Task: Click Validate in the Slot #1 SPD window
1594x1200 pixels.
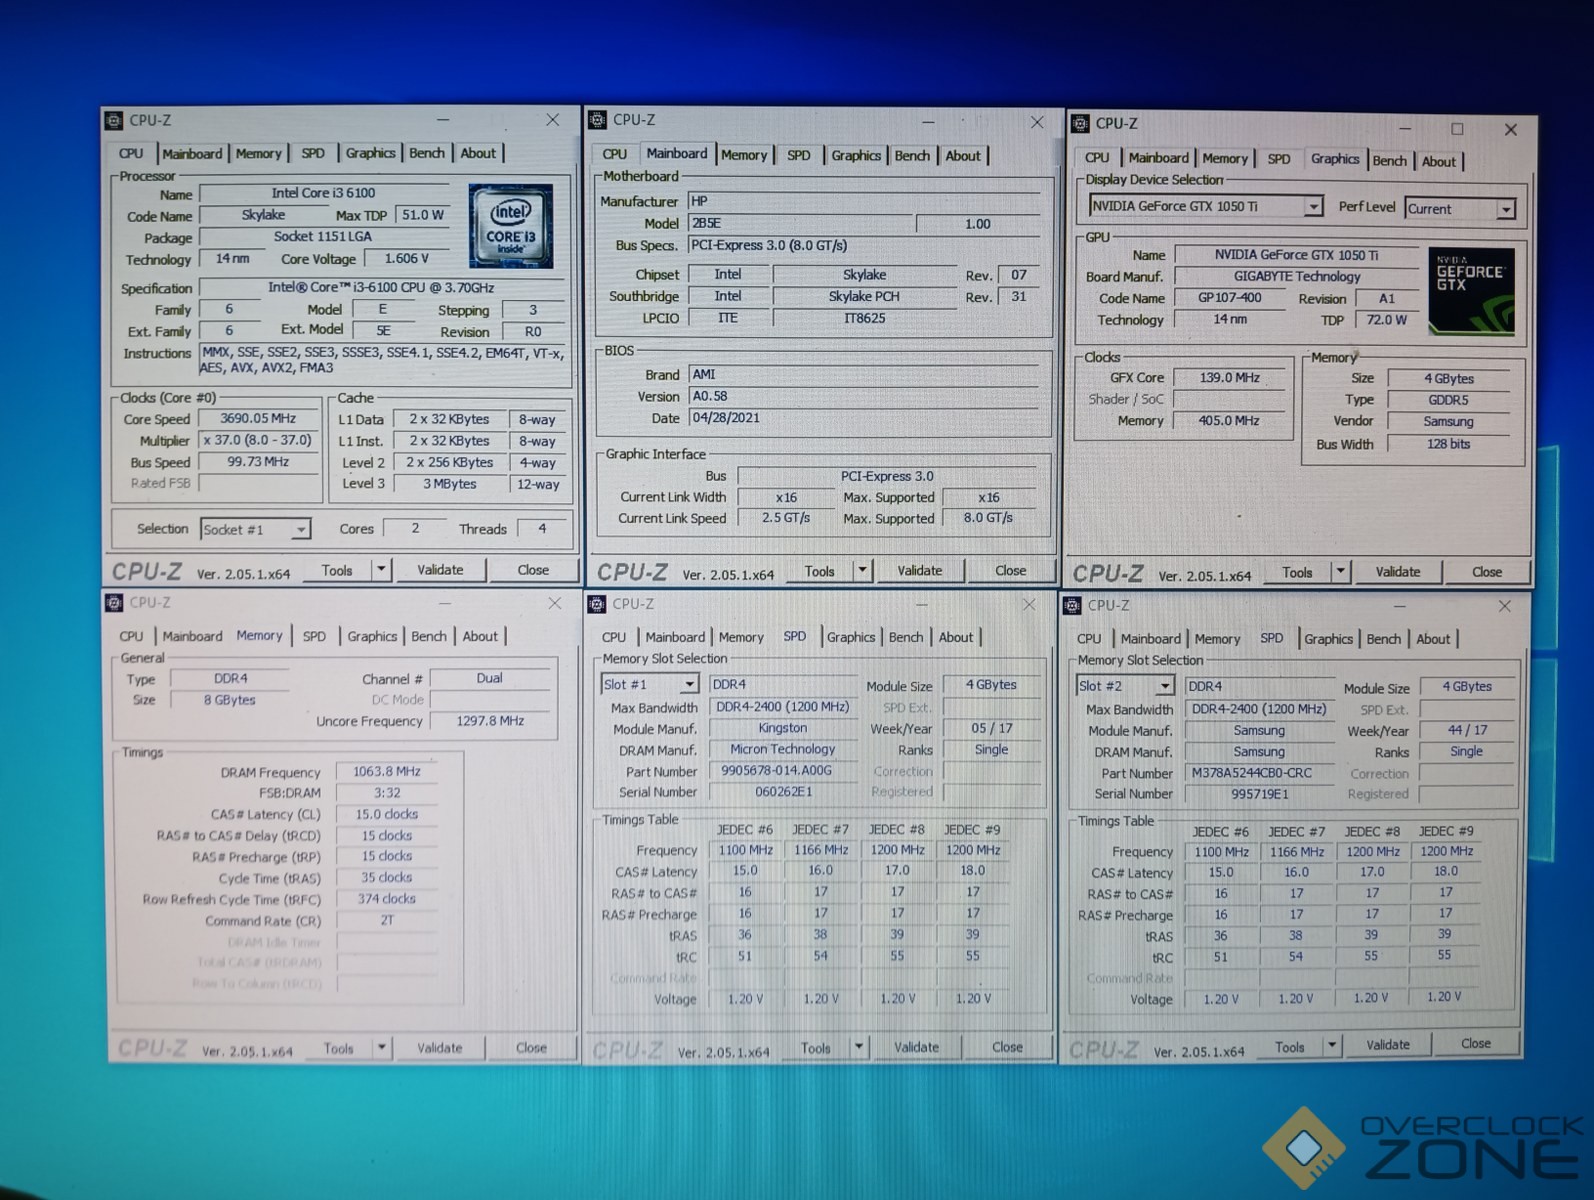Action: [x=916, y=1047]
